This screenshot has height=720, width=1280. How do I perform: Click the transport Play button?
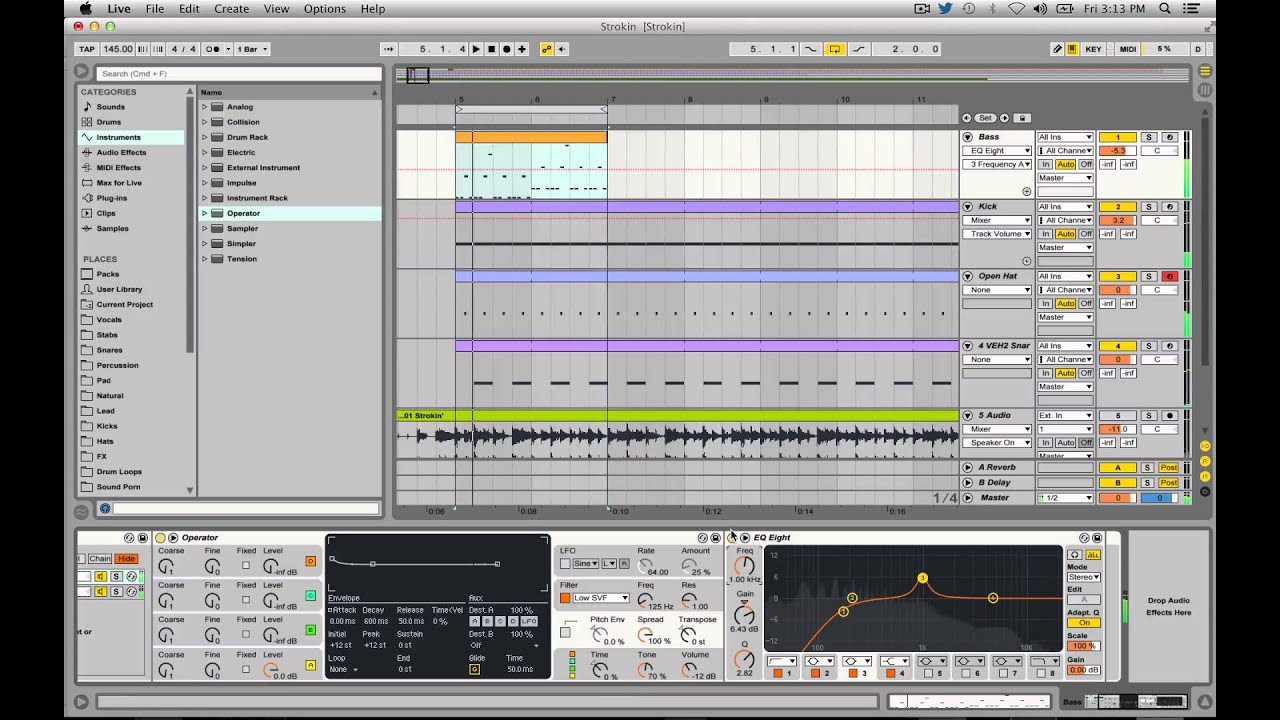[x=476, y=49]
